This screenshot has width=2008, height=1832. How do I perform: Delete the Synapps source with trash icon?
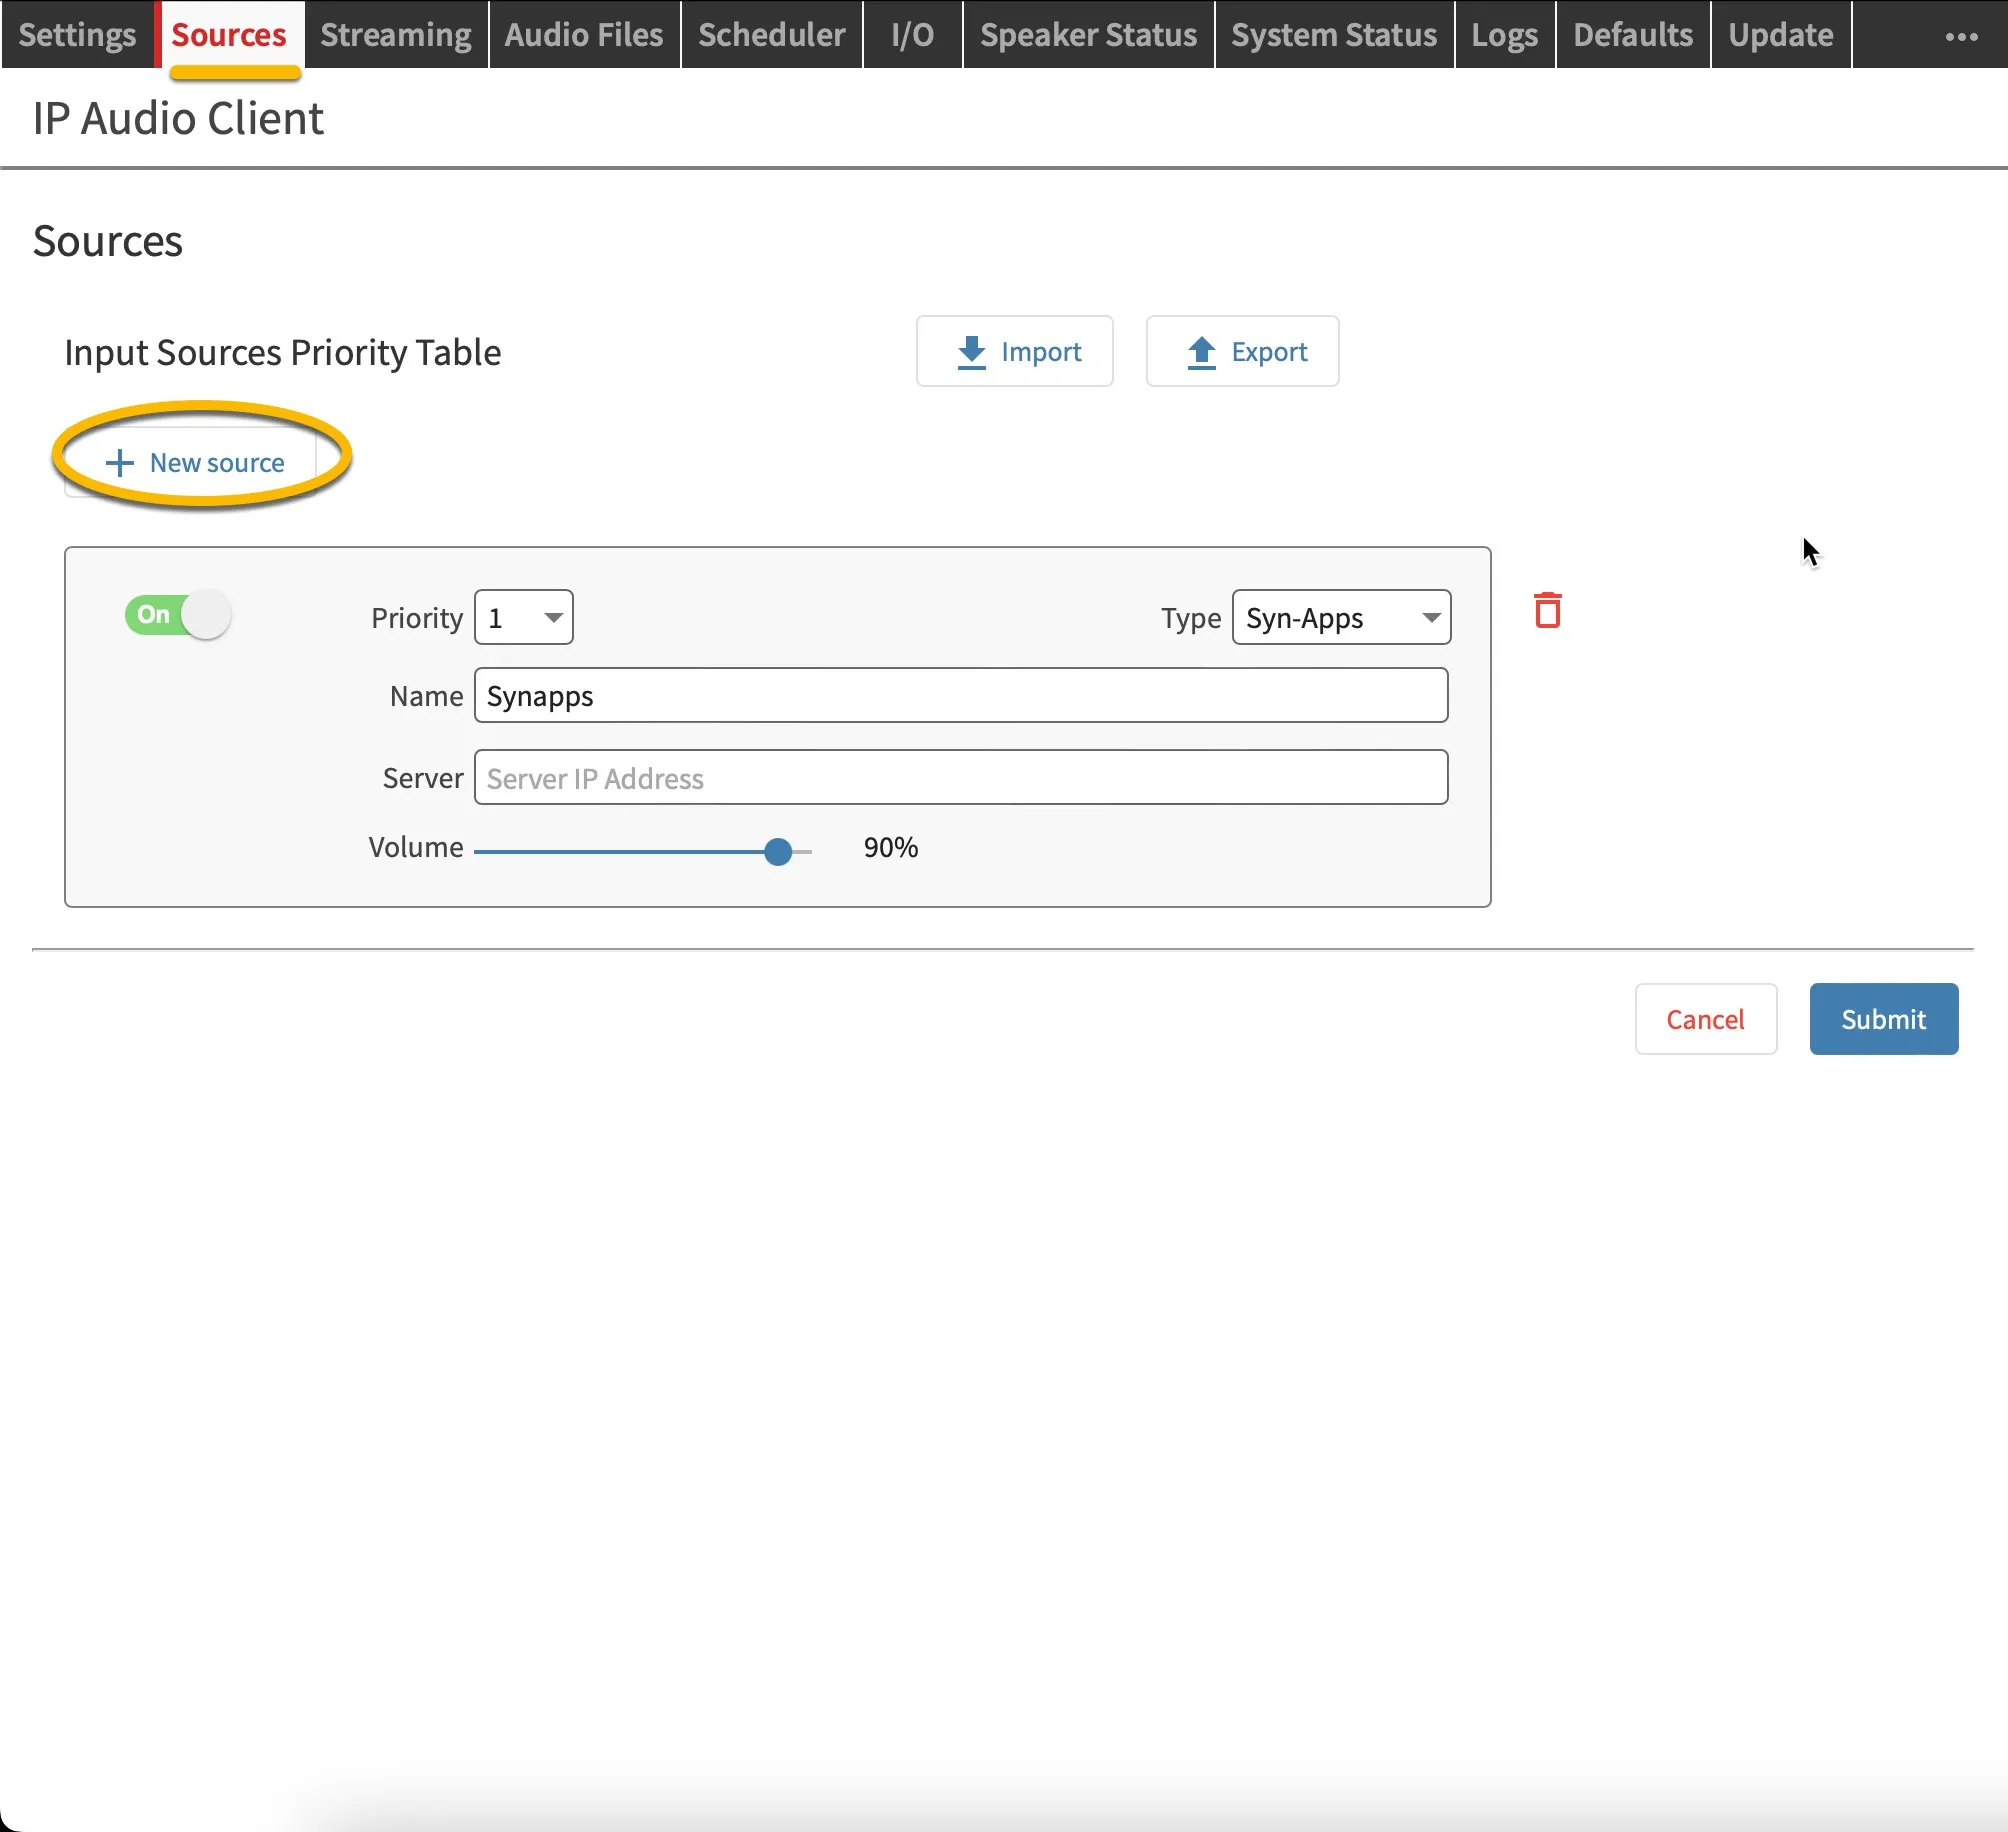tap(1547, 610)
